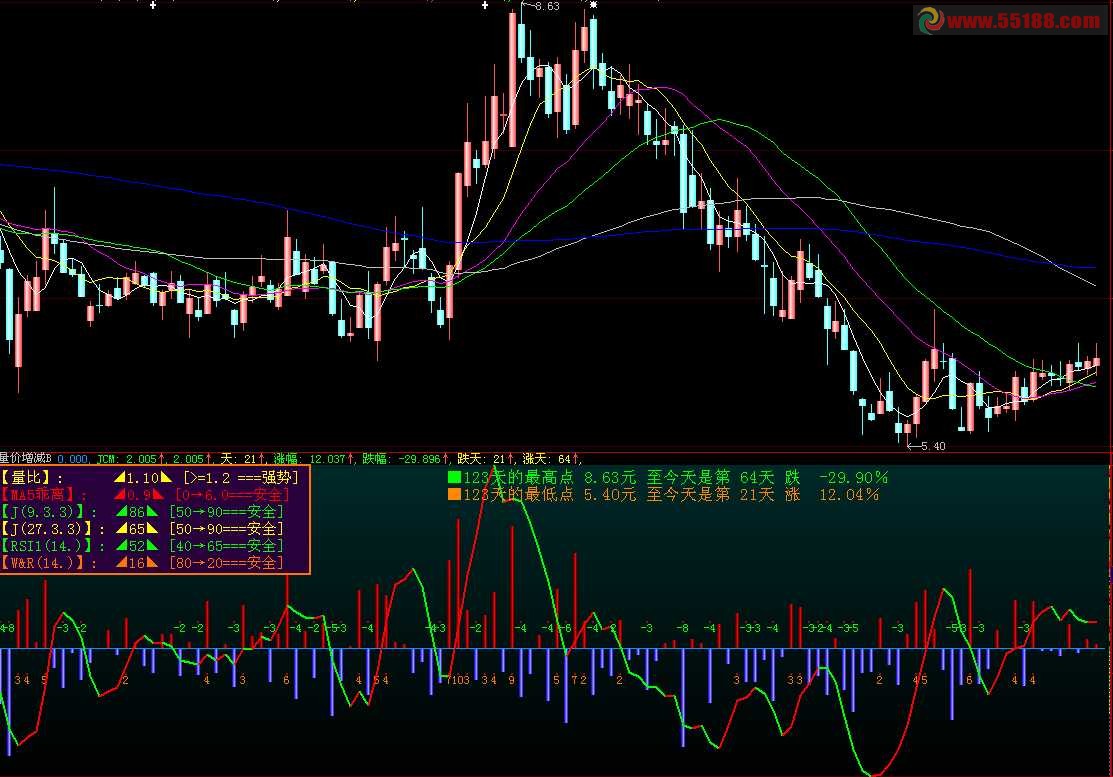Click the [80→20===安全] range text
This screenshot has height=777, width=1113.
(226, 563)
